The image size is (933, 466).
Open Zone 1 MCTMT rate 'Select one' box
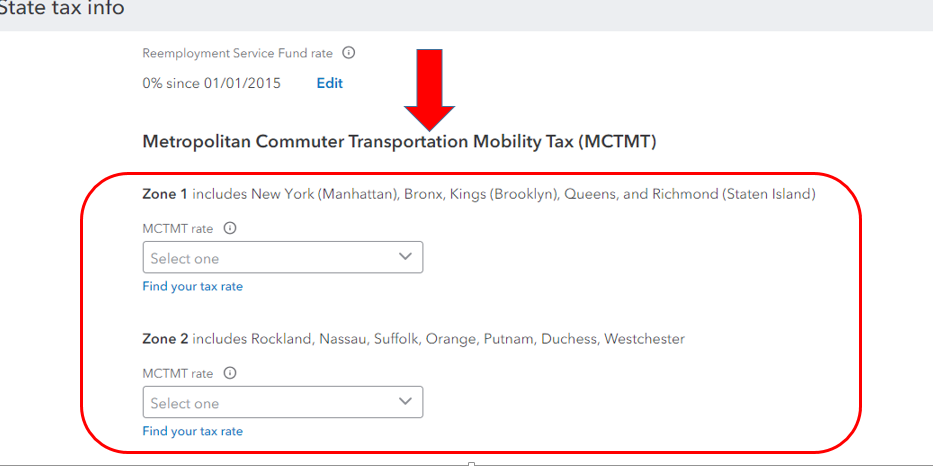point(270,258)
